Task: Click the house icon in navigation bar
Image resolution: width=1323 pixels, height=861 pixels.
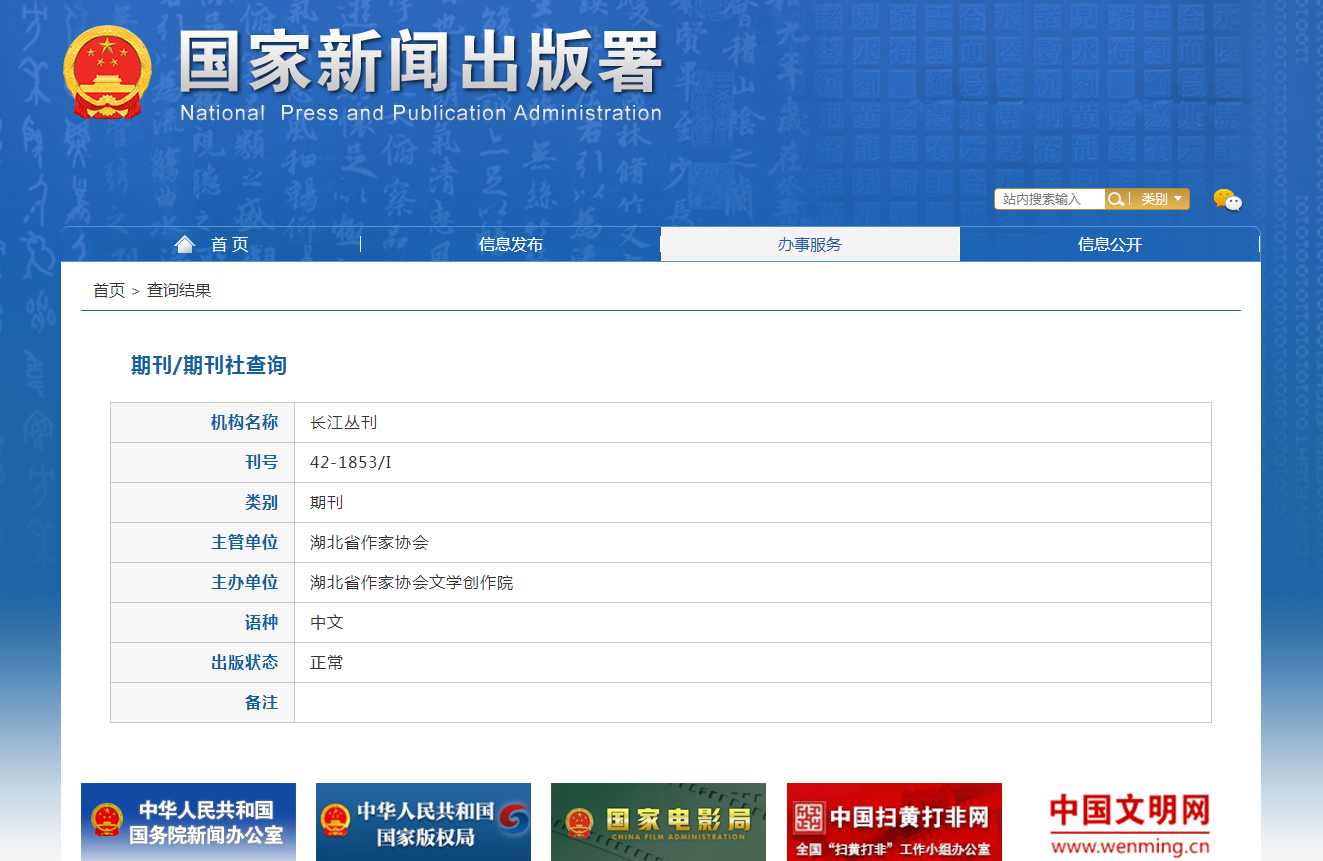Action: [184, 245]
